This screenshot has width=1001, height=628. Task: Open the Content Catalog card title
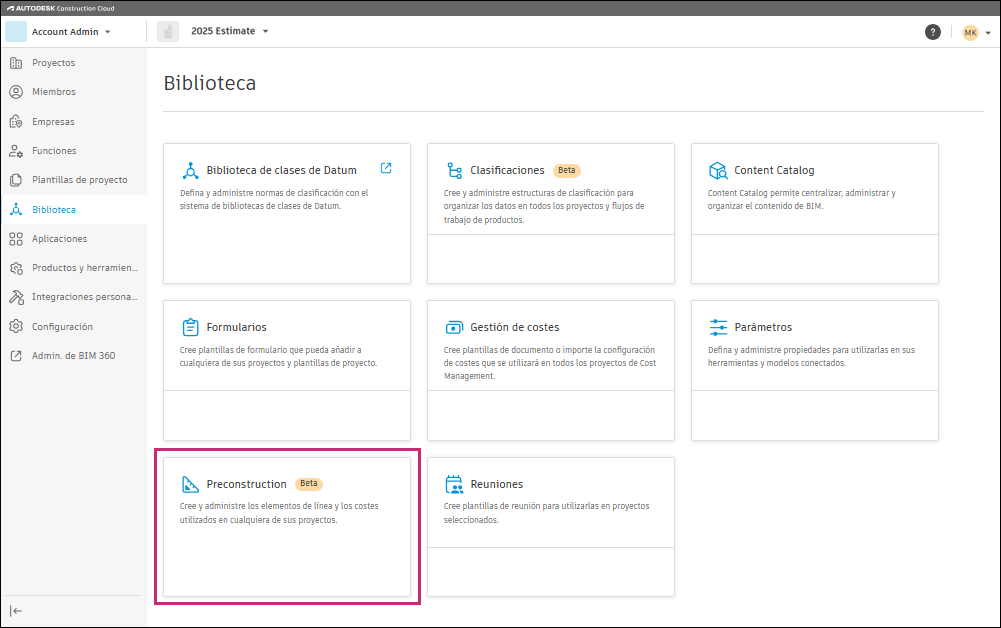click(x=774, y=170)
